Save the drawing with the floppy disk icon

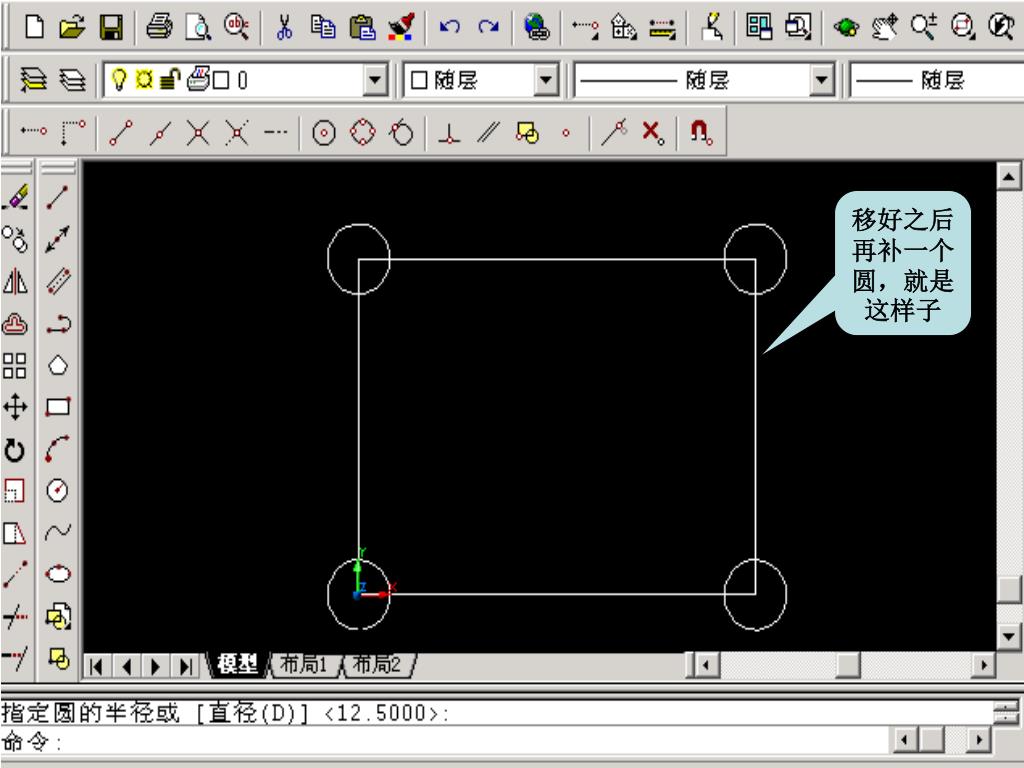pos(111,27)
